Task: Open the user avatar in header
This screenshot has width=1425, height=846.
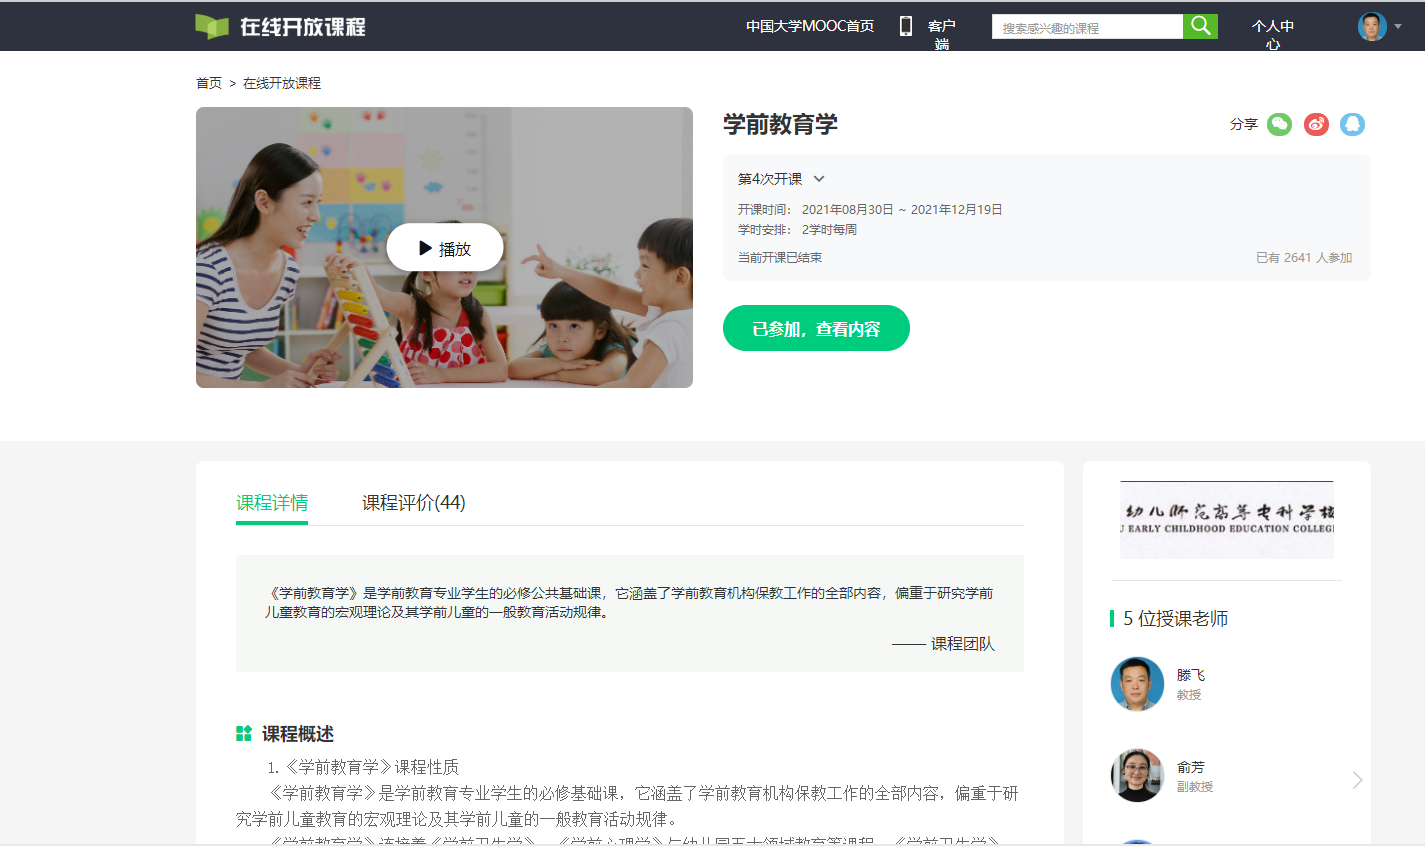Action: tap(1371, 27)
